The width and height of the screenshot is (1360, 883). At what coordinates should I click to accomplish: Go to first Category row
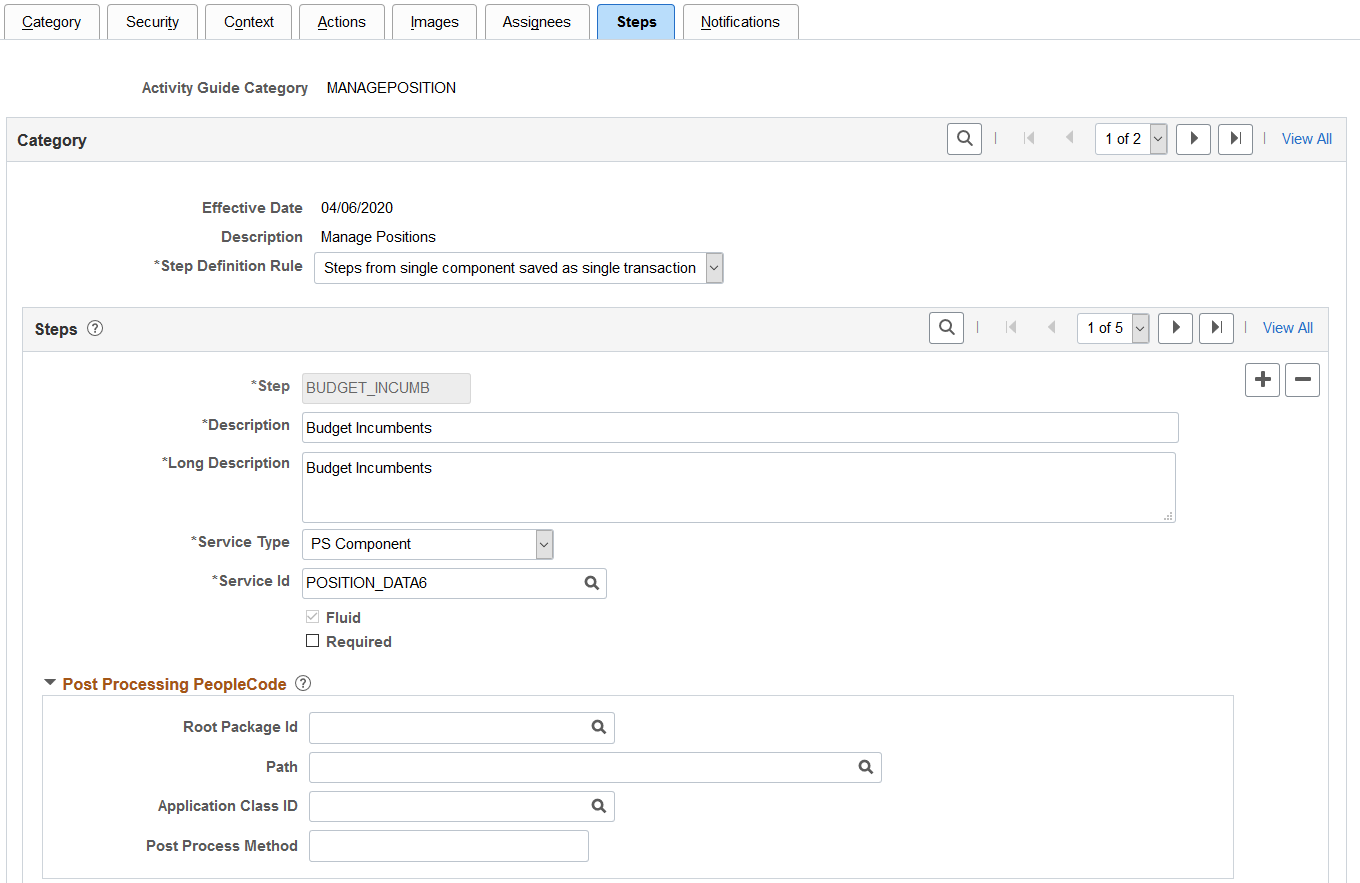pyautogui.click(x=1029, y=139)
